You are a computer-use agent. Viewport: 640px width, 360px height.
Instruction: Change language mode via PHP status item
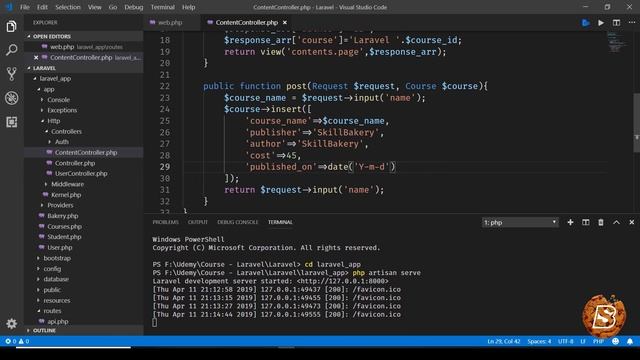598,341
